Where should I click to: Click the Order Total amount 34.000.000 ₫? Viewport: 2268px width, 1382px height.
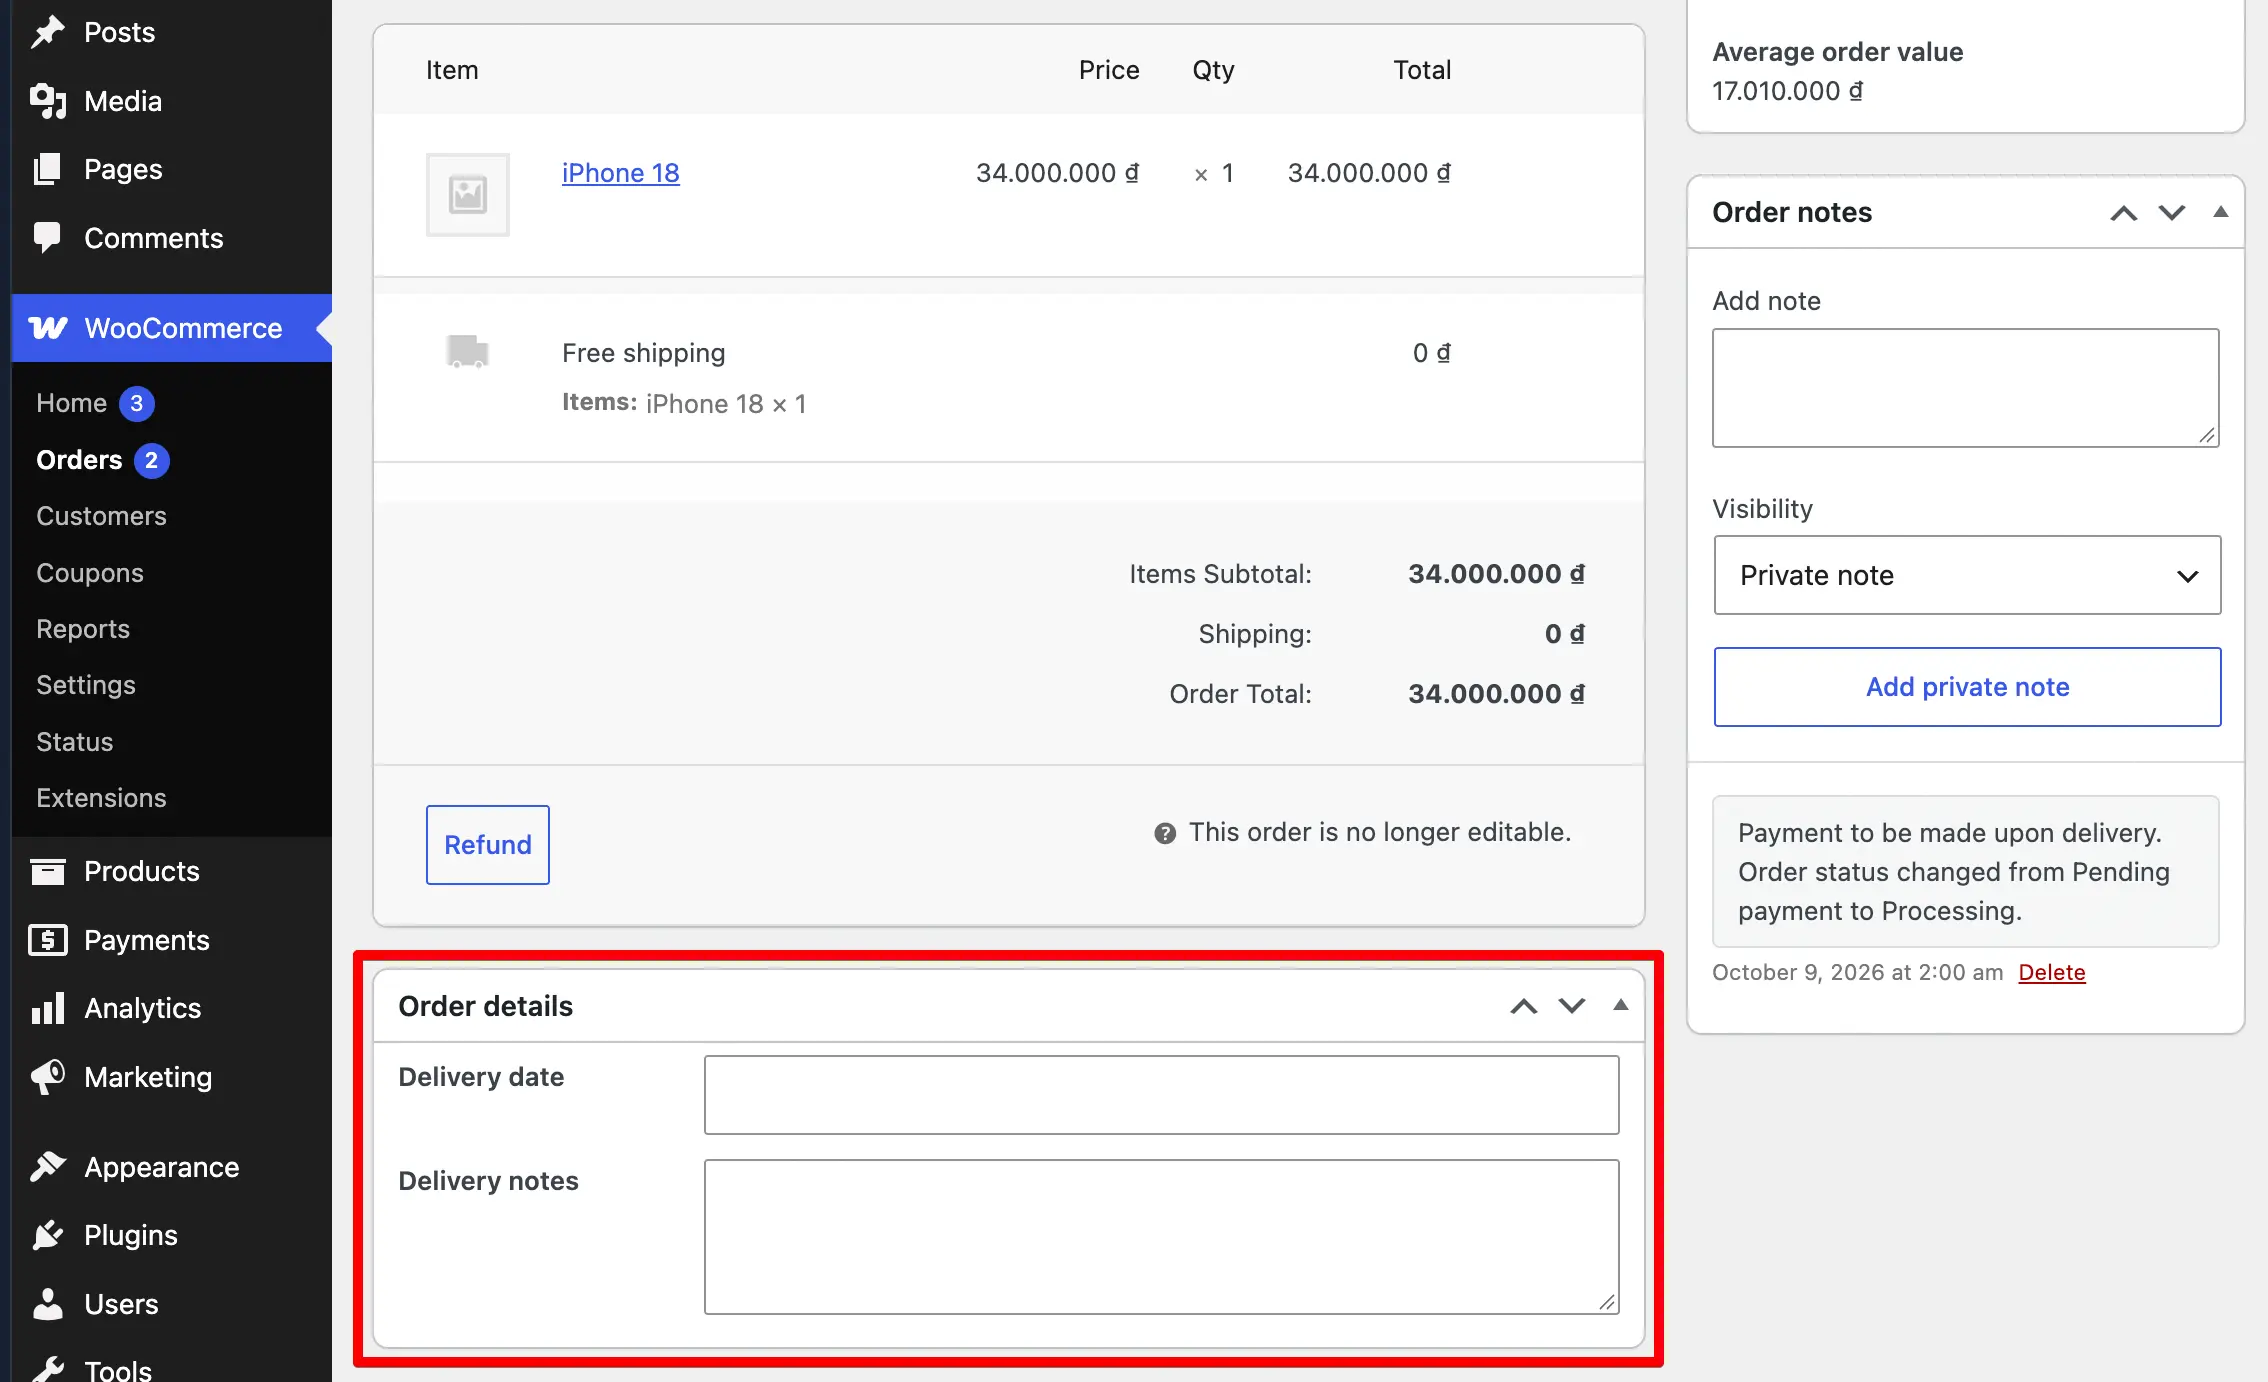[1496, 694]
